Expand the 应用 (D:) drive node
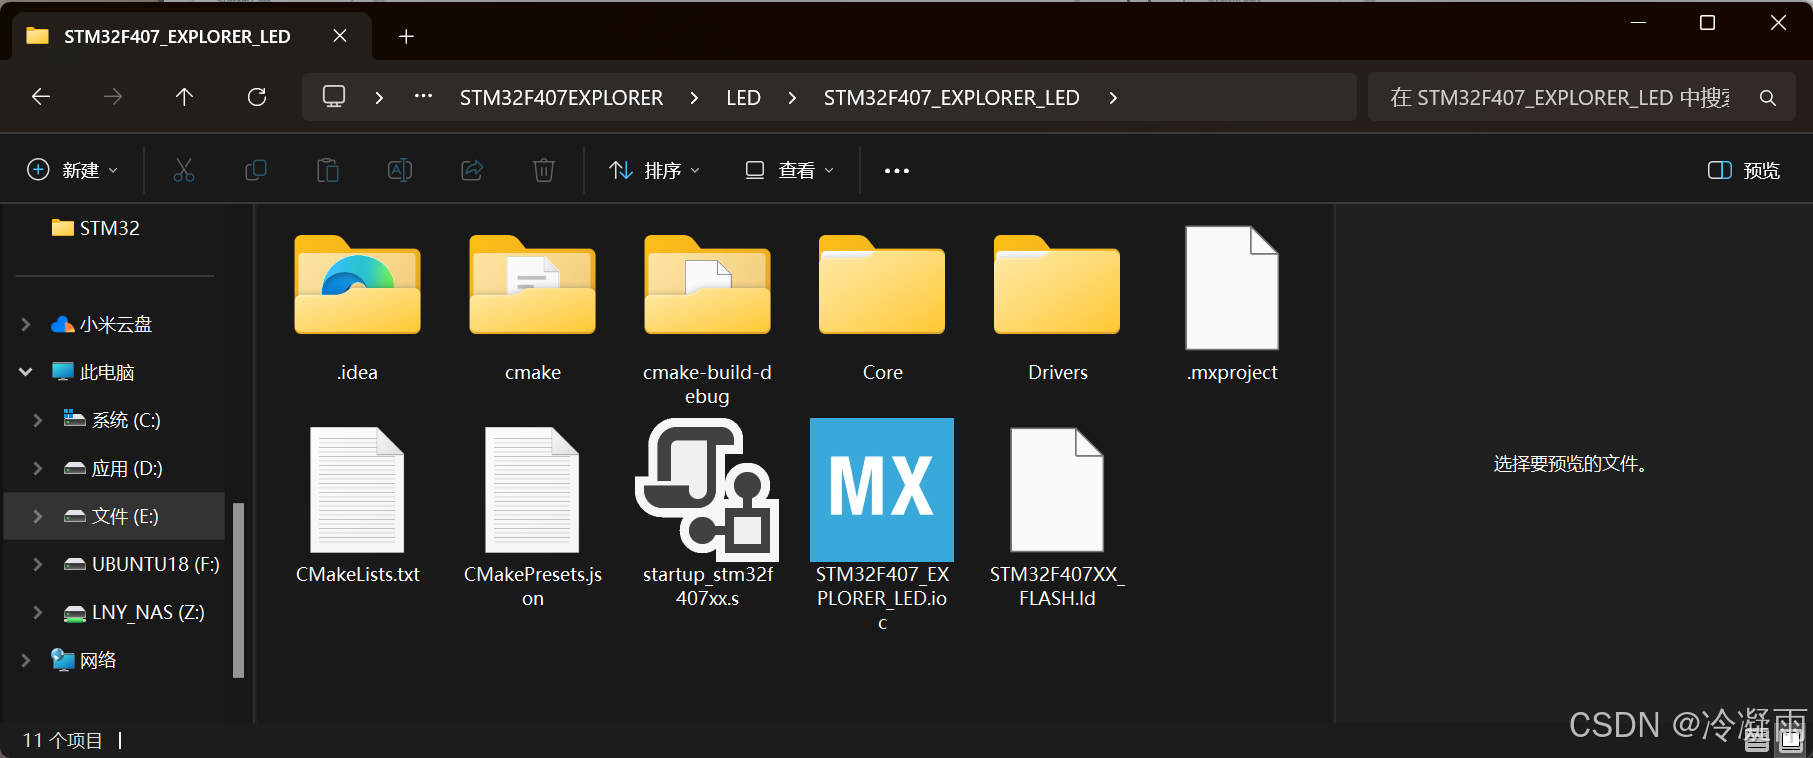Image resolution: width=1813 pixels, height=758 pixels. point(38,468)
